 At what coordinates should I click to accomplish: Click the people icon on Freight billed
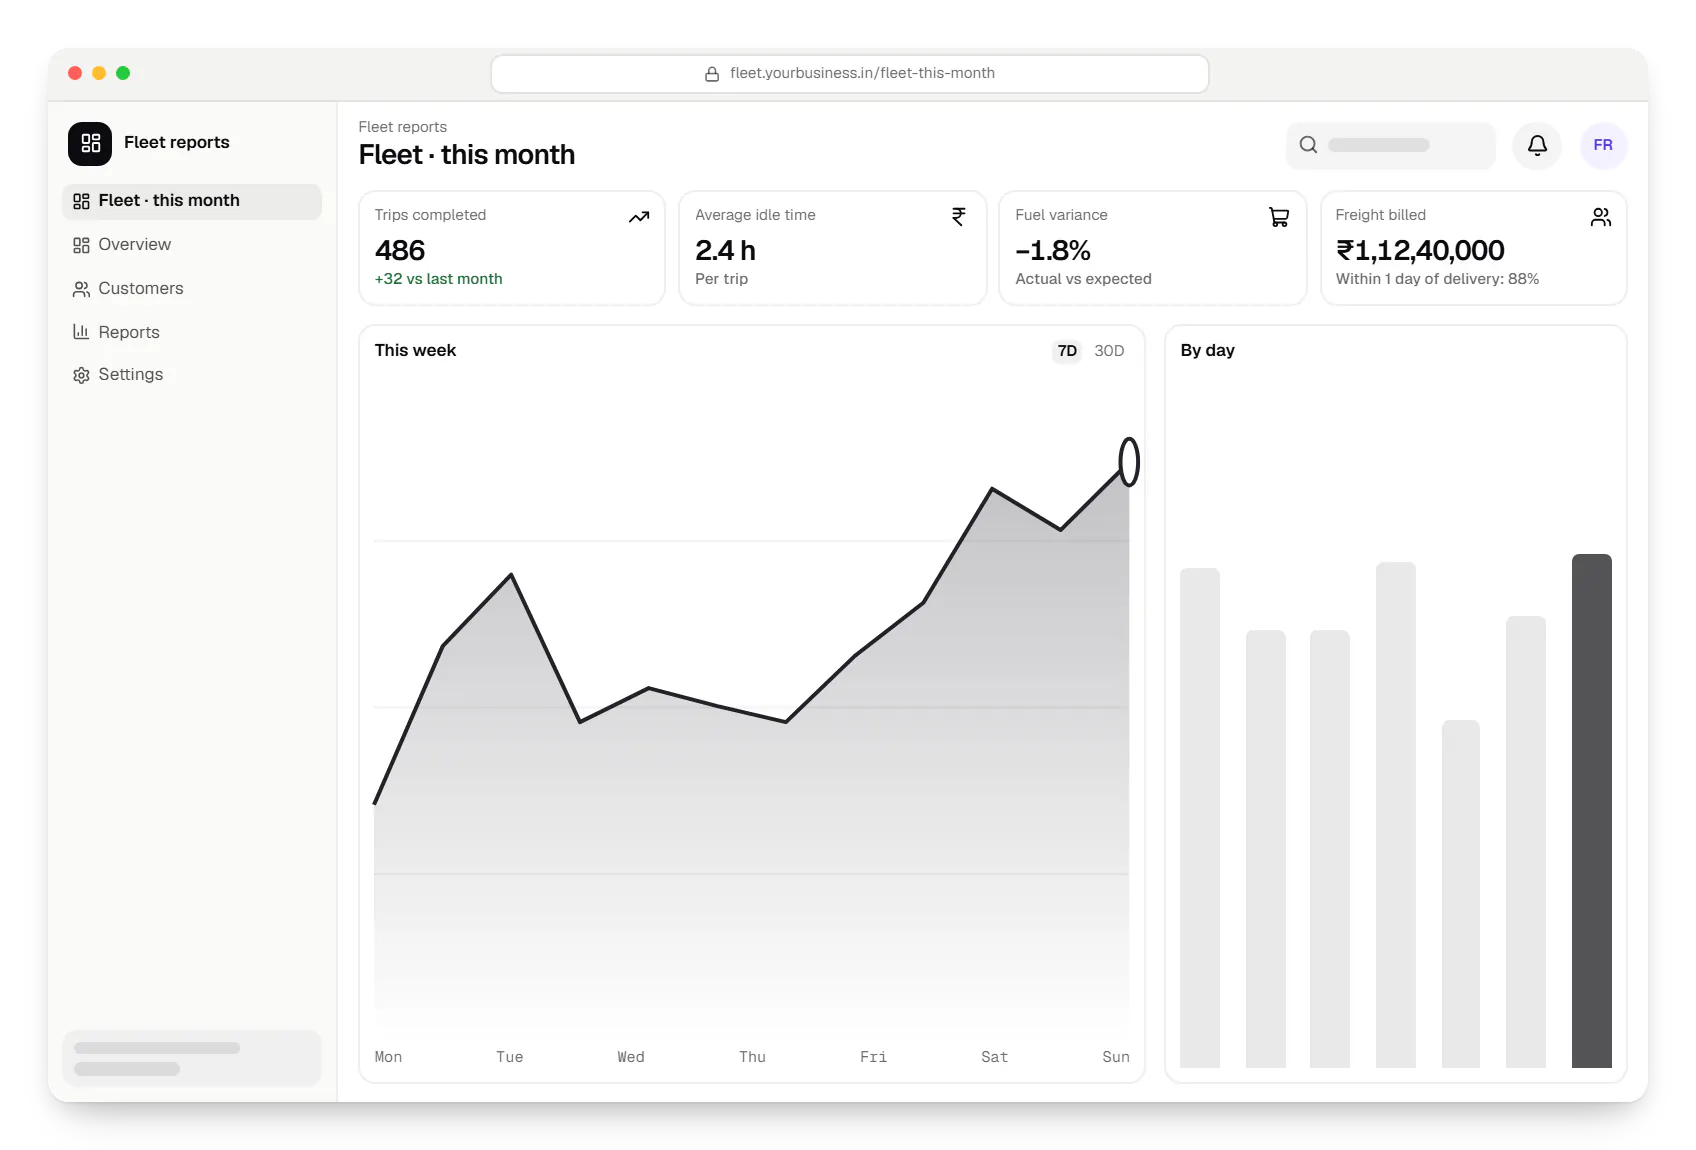(1600, 217)
